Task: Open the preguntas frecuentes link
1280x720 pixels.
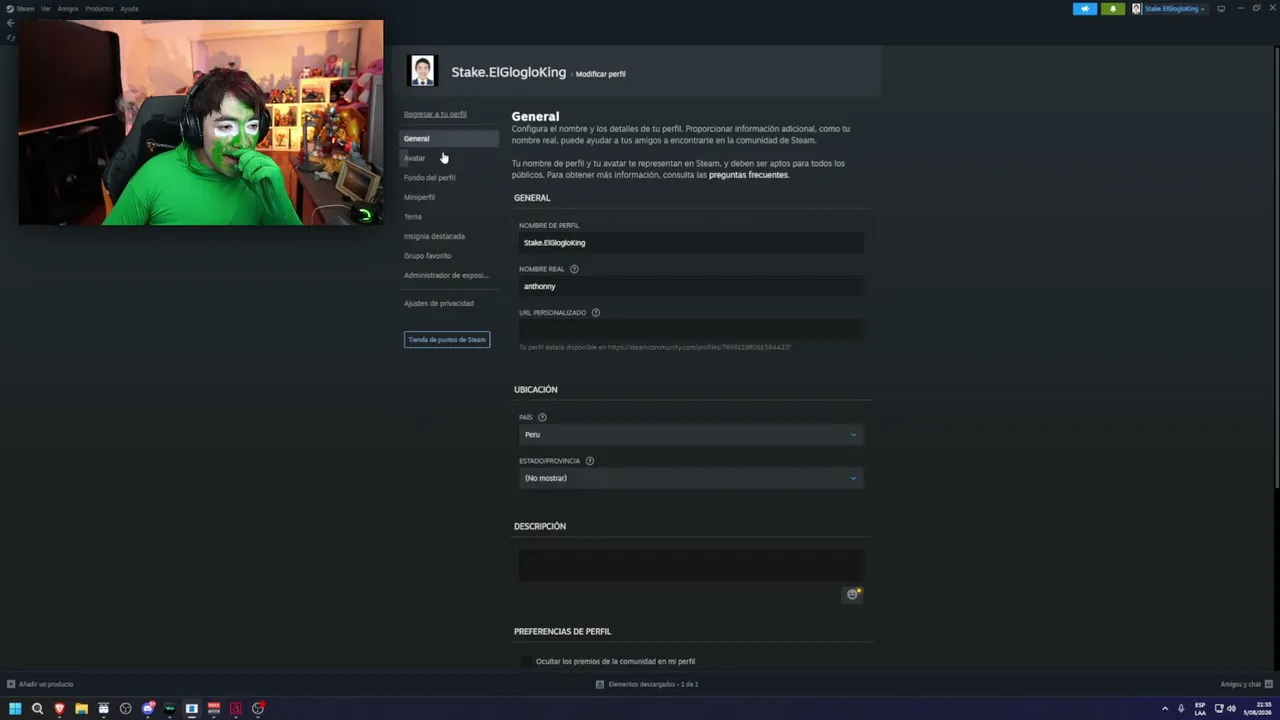Action: point(749,175)
